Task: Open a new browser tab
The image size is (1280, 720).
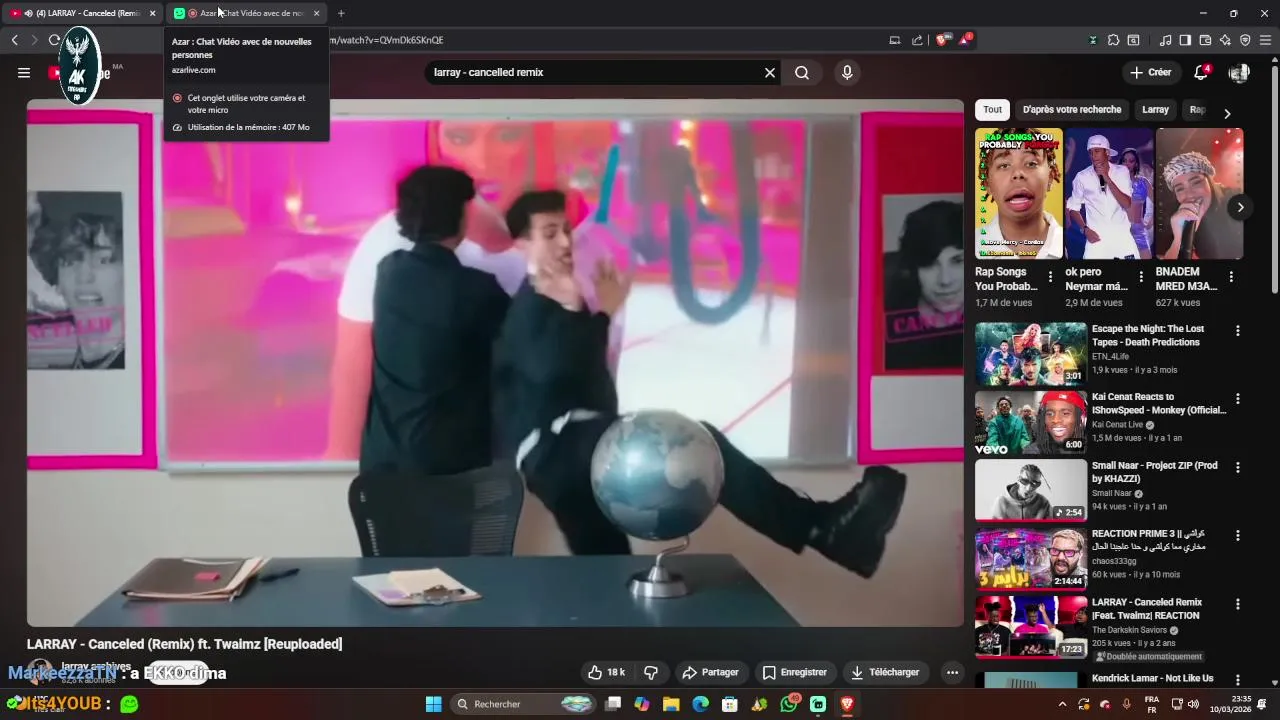Action: tap(341, 13)
